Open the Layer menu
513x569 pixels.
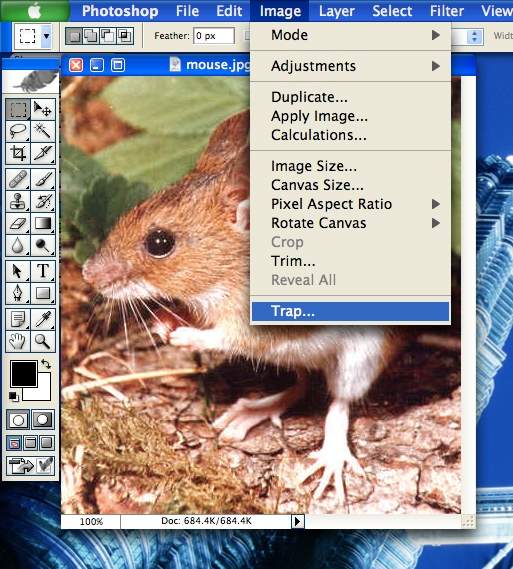pos(337,11)
